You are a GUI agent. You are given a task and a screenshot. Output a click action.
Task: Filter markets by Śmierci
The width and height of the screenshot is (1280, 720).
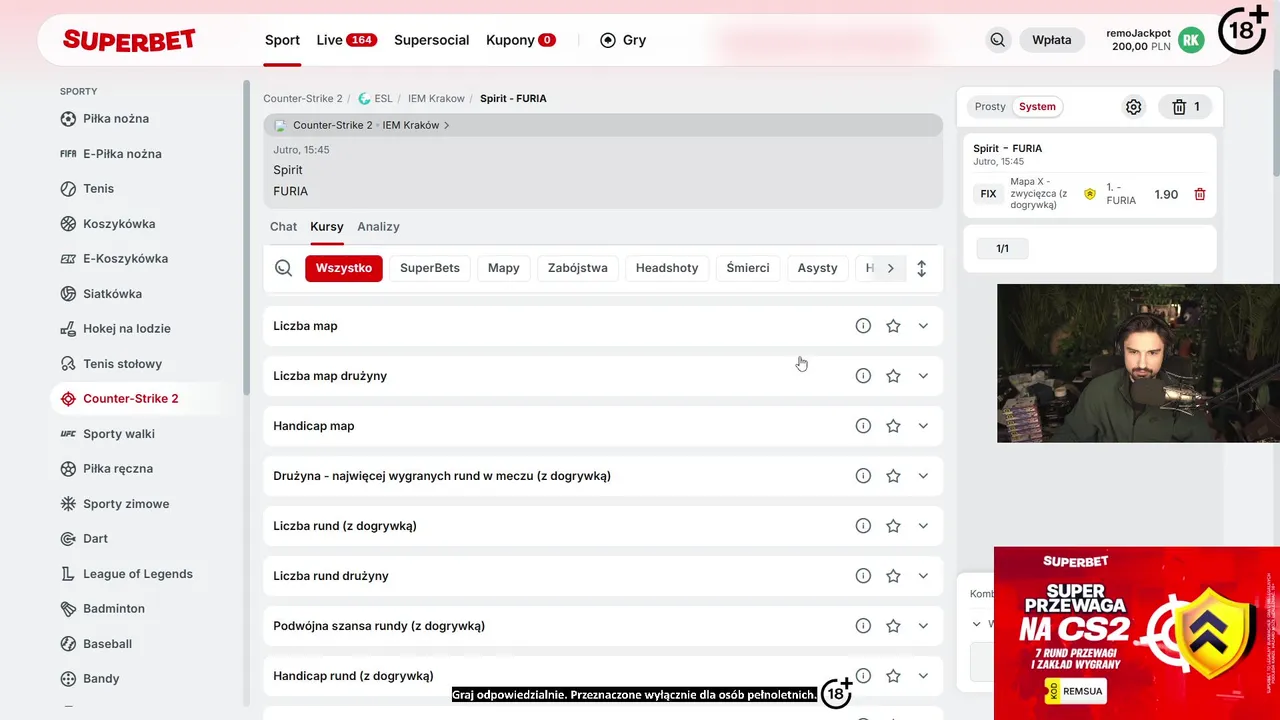(x=748, y=268)
